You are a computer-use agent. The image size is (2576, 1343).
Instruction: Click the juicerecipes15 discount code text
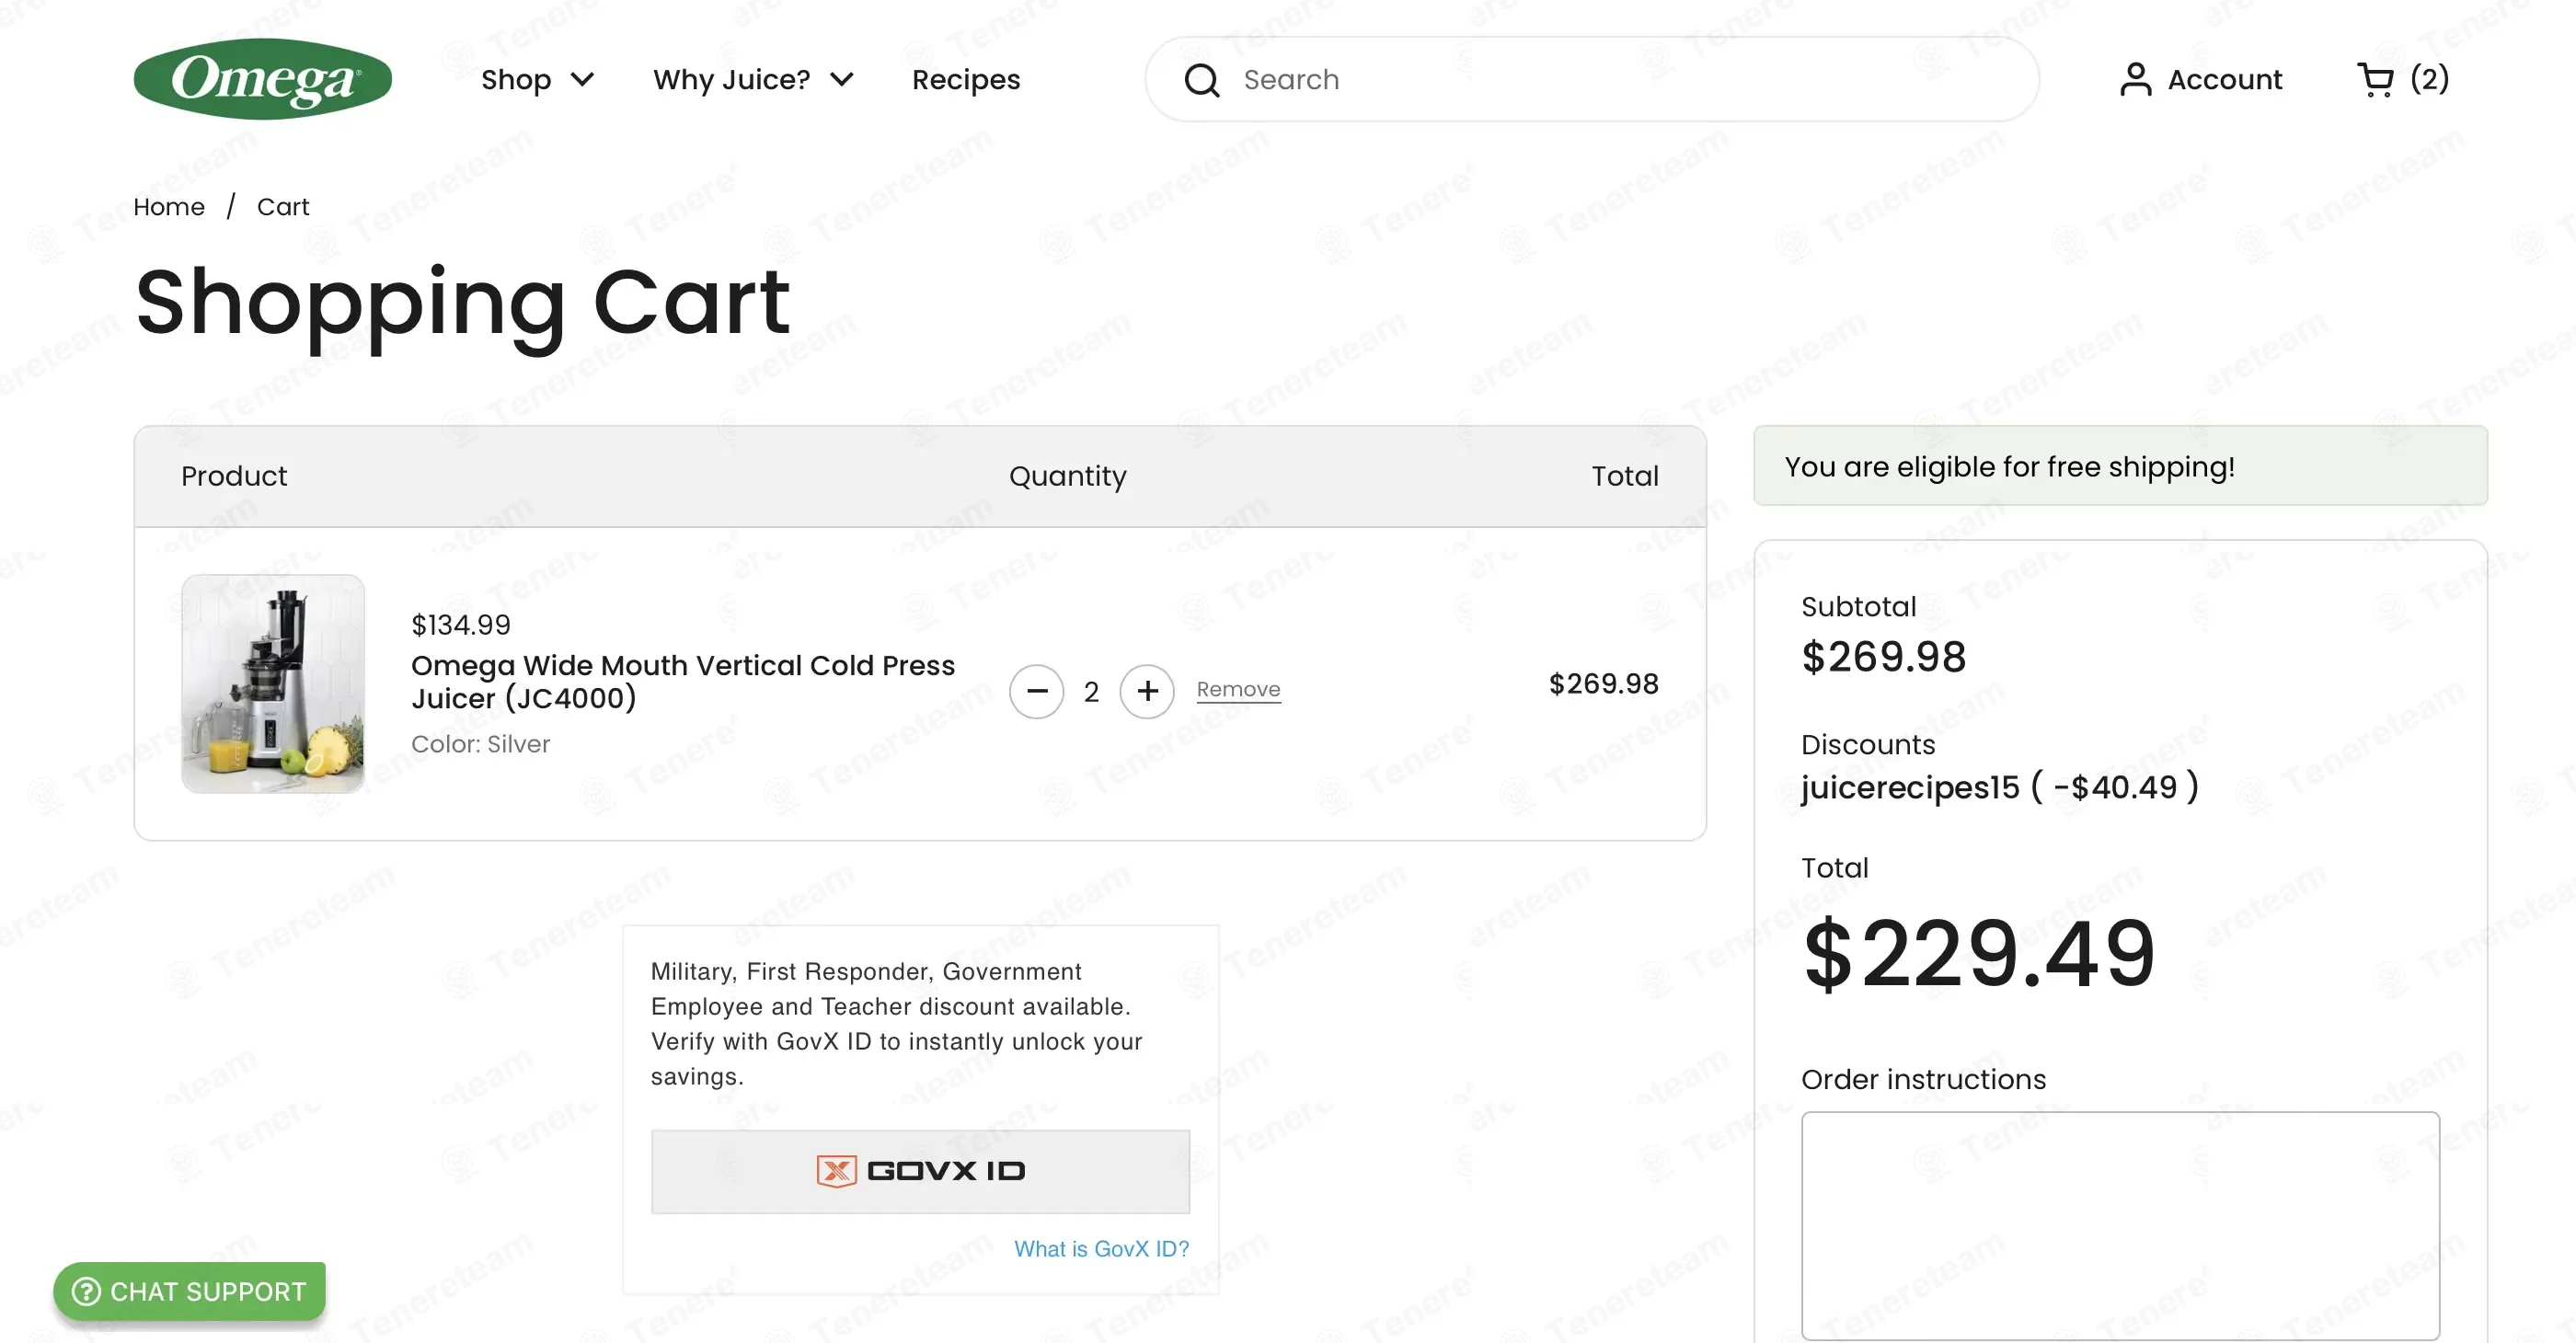pyautogui.click(x=1910, y=787)
